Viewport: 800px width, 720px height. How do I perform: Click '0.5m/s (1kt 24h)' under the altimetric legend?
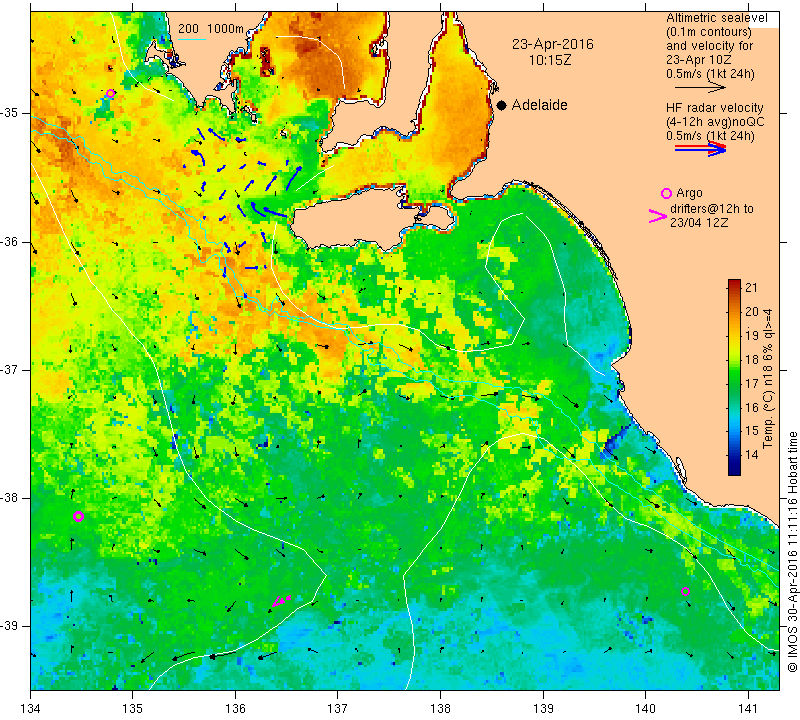tap(710, 74)
